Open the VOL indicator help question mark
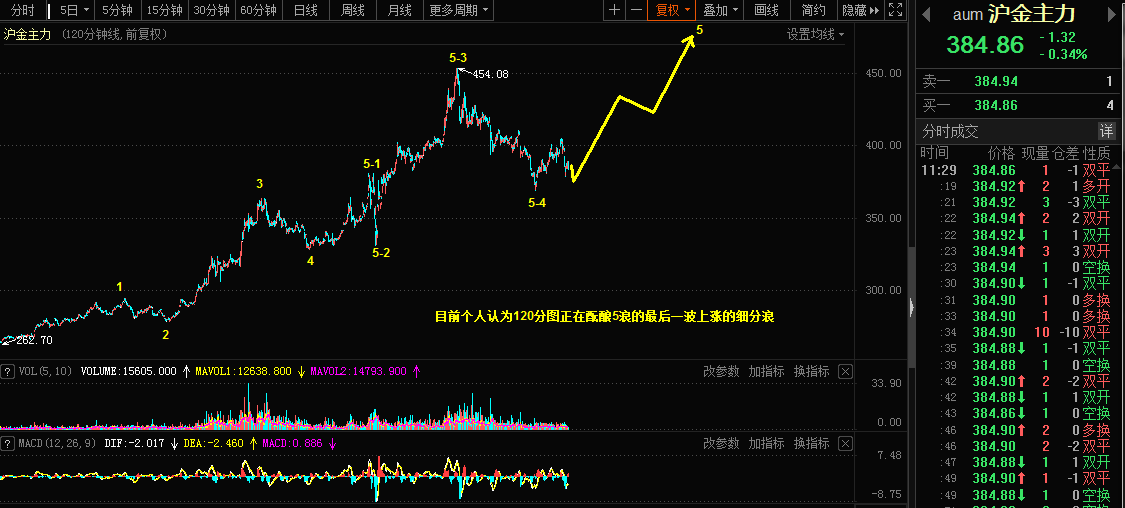 tap(7, 372)
